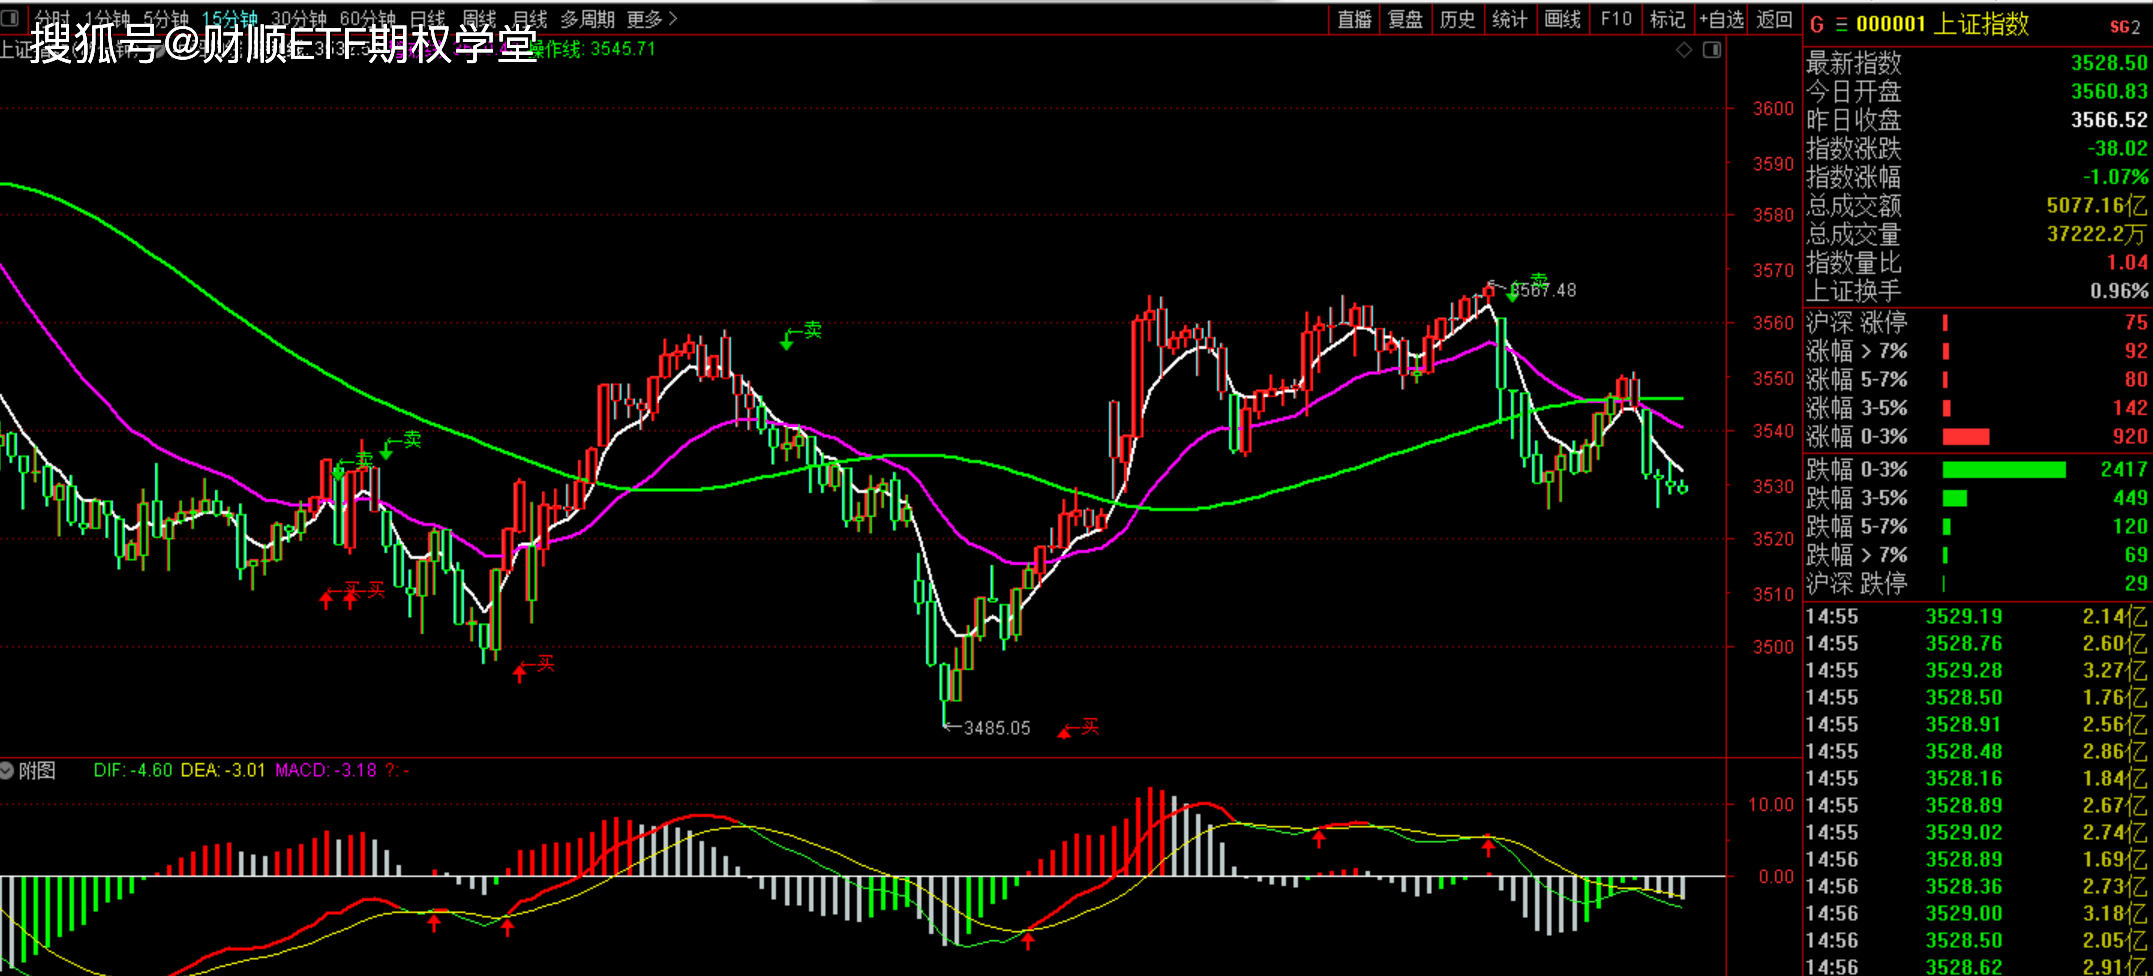This screenshot has width=2153, height=976.
Task: Add the index with +自选 button
Action: [x=1720, y=19]
